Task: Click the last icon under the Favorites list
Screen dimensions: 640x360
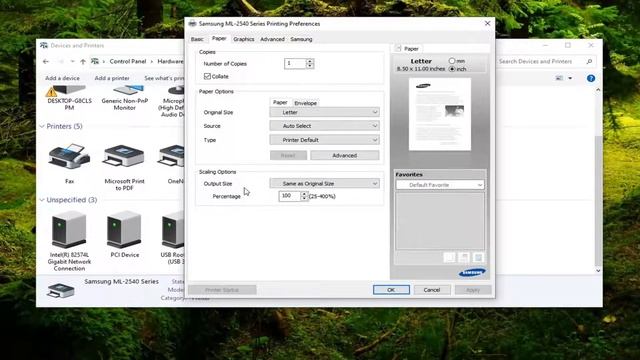Action: (478, 257)
